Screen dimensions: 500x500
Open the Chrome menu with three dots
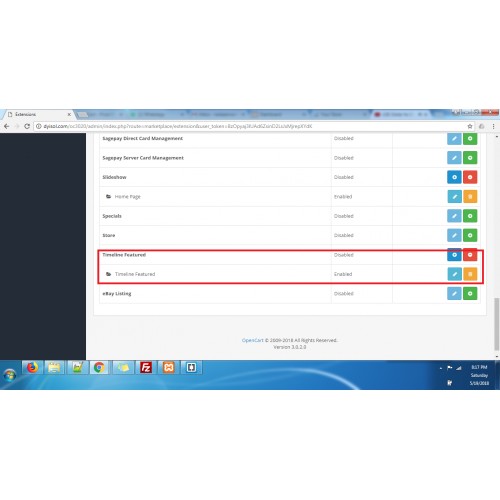click(493, 126)
